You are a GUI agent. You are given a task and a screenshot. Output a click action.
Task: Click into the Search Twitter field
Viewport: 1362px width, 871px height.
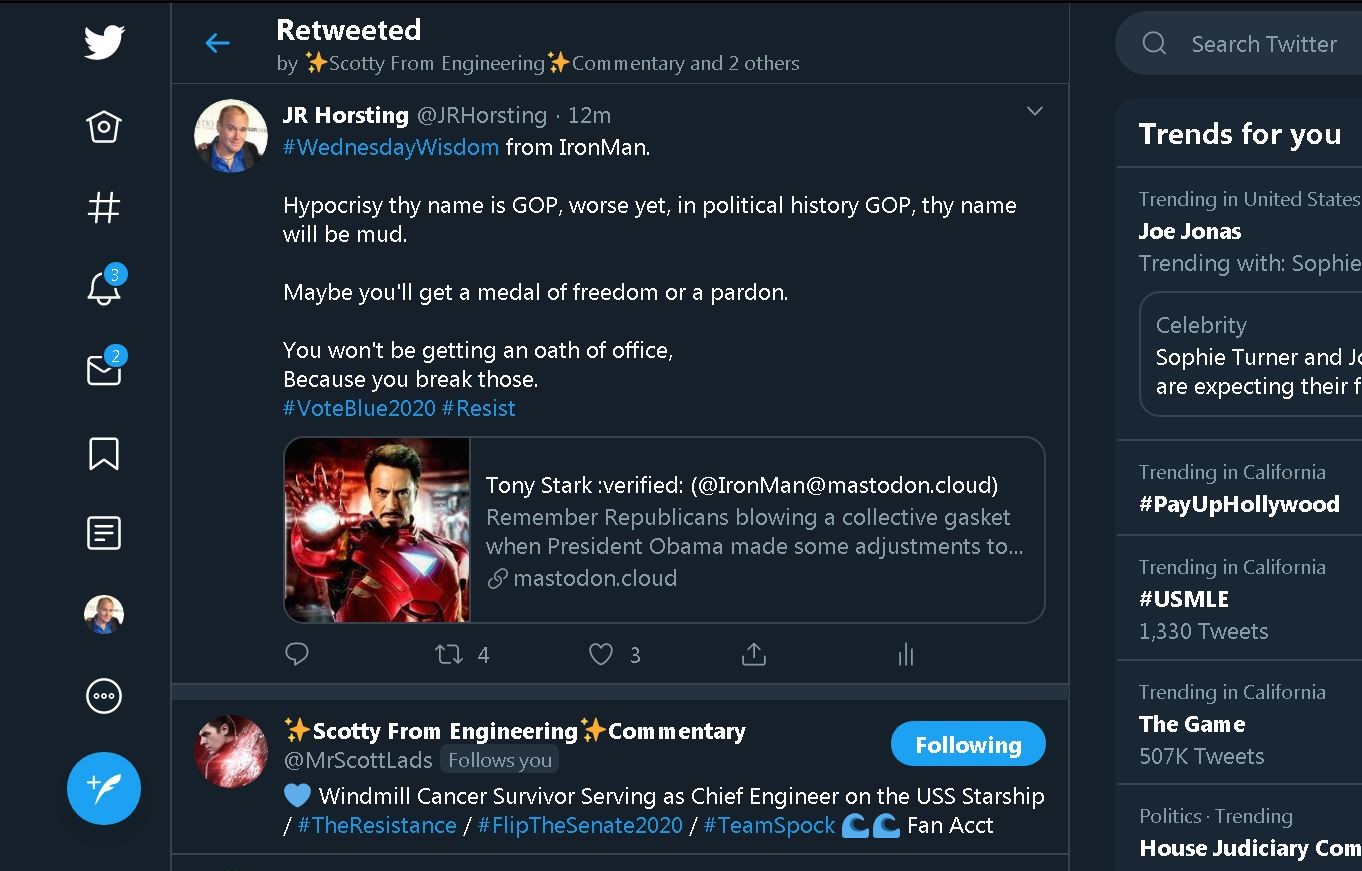coord(1263,44)
